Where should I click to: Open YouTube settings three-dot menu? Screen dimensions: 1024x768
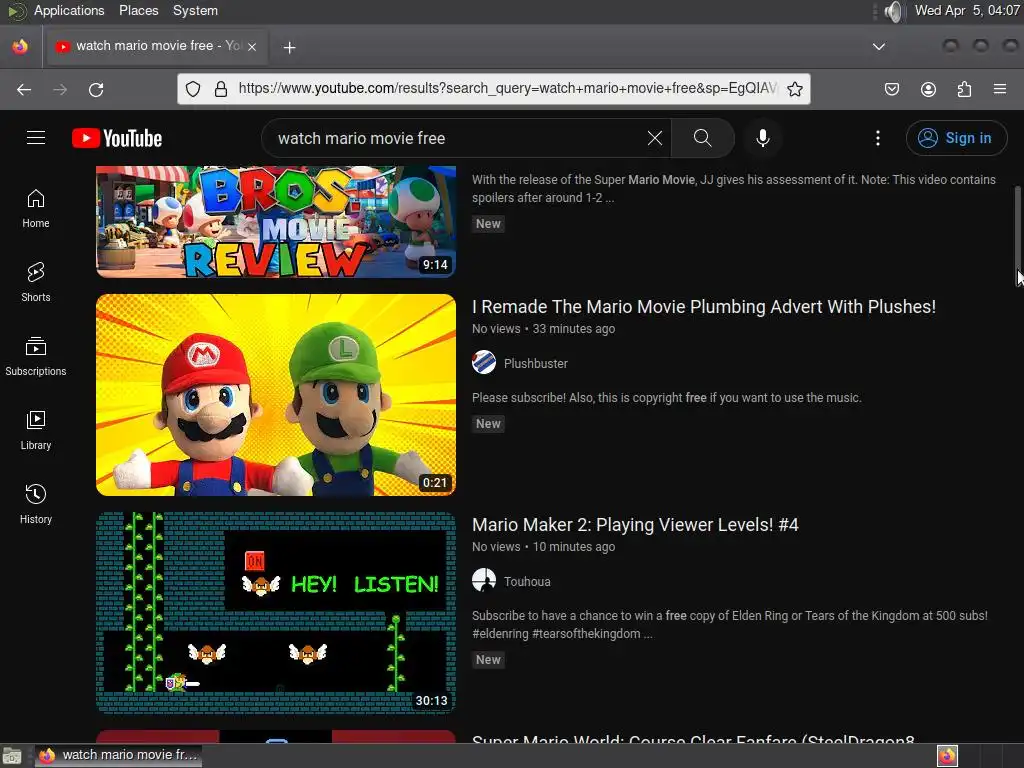pos(878,138)
